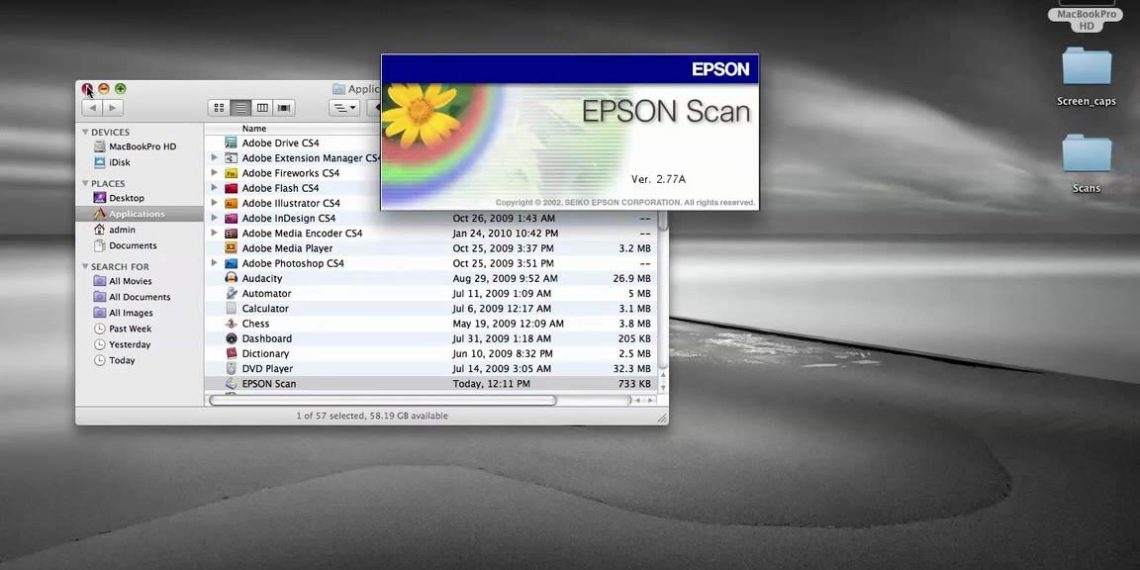Viewport: 1140px width, 570px height.
Task: Click the Dictionary app icon
Action: pos(231,353)
